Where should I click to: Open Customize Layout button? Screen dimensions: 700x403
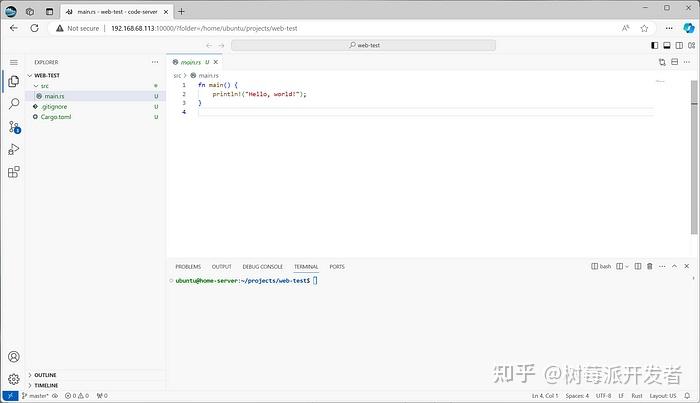[x=692, y=45]
